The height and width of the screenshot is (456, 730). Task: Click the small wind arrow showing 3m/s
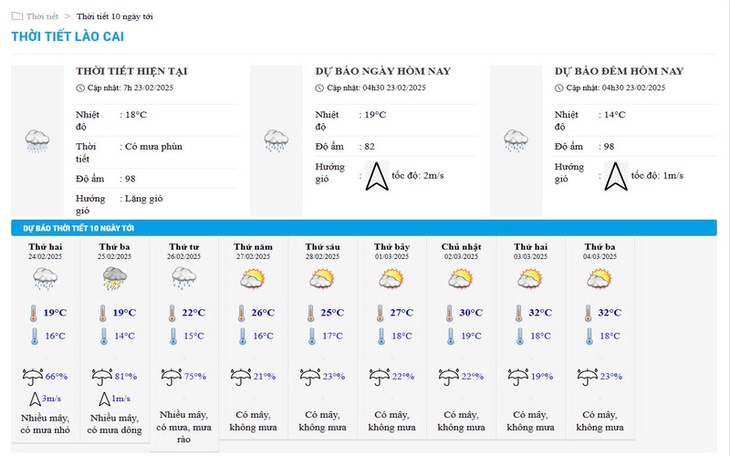tap(35, 399)
